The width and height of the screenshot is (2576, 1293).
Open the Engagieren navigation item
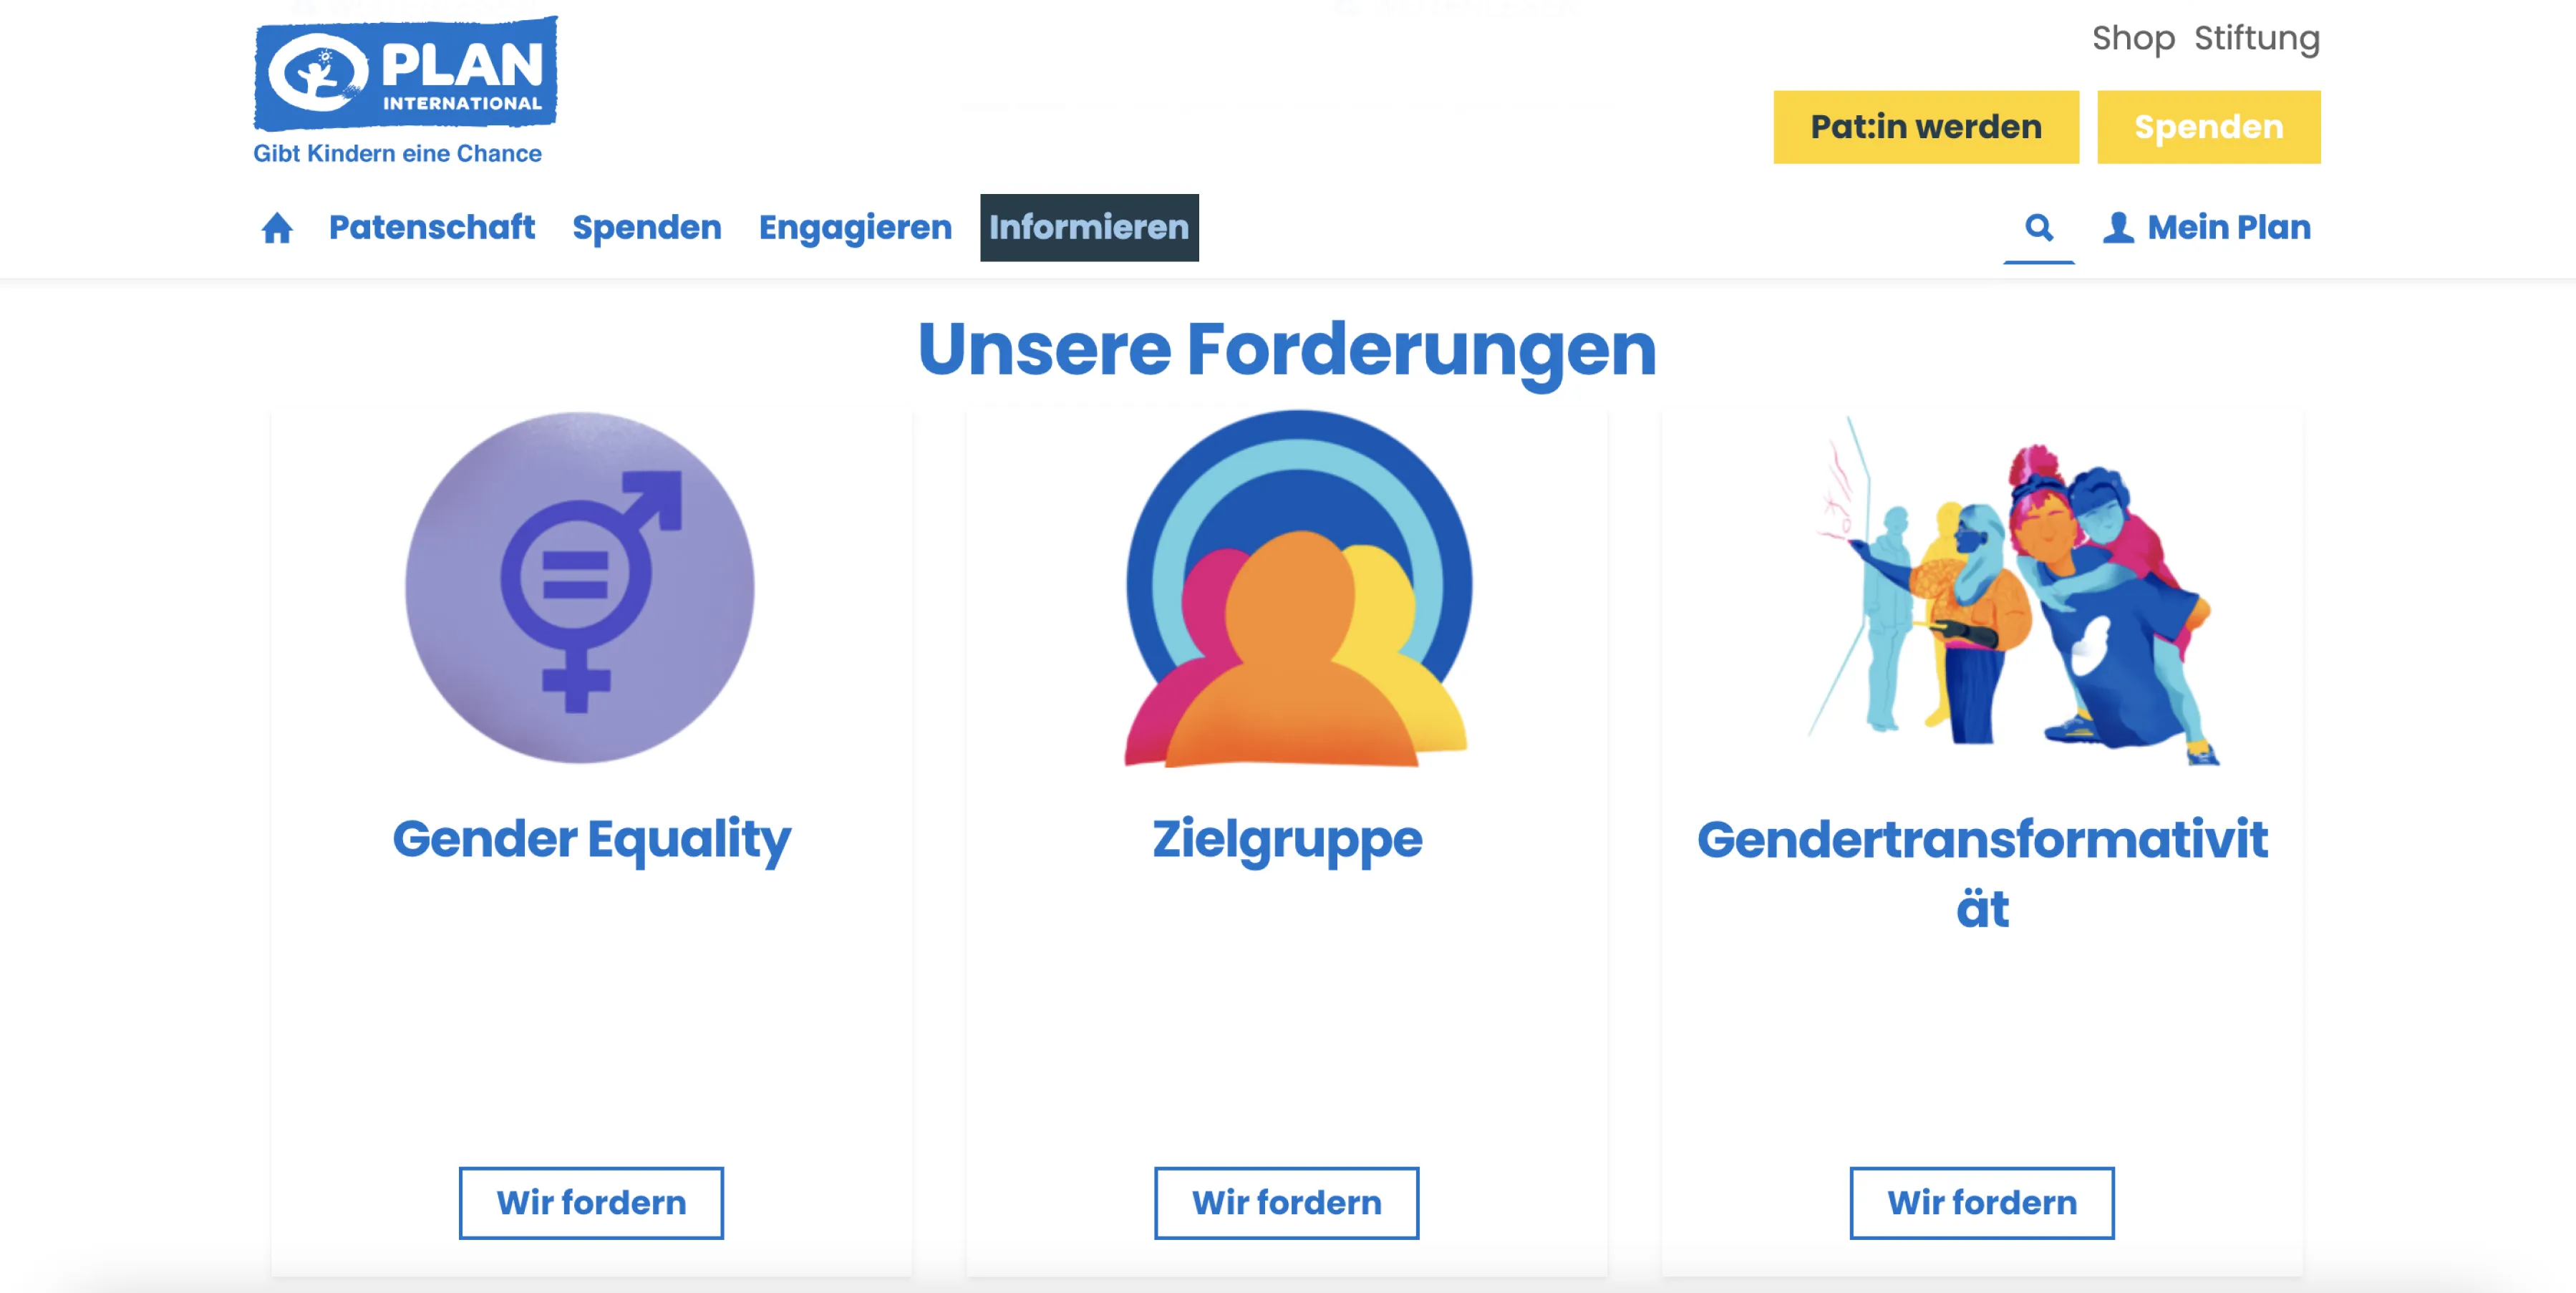(856, 228)
